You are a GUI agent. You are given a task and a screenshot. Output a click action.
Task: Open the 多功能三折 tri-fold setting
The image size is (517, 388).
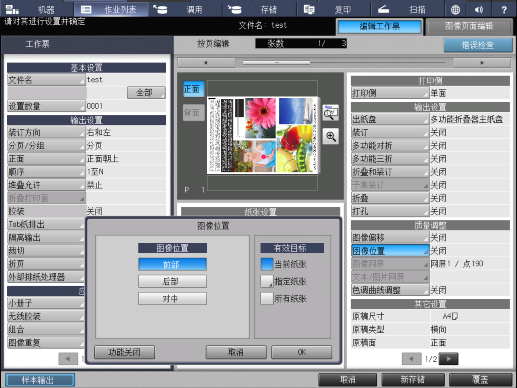(390, 159)
